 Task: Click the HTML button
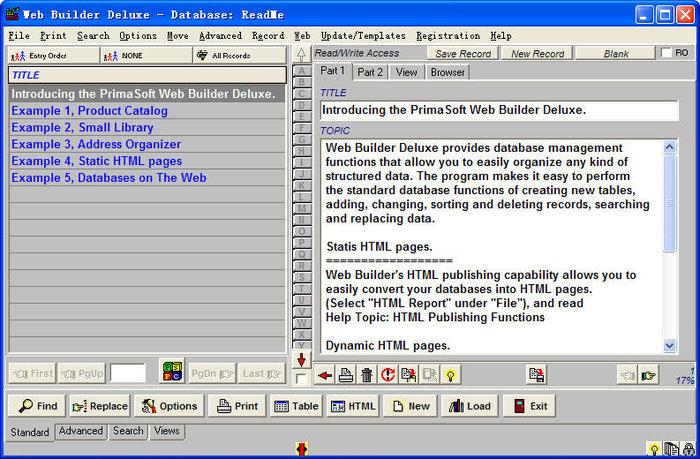[x=353, y=406]
